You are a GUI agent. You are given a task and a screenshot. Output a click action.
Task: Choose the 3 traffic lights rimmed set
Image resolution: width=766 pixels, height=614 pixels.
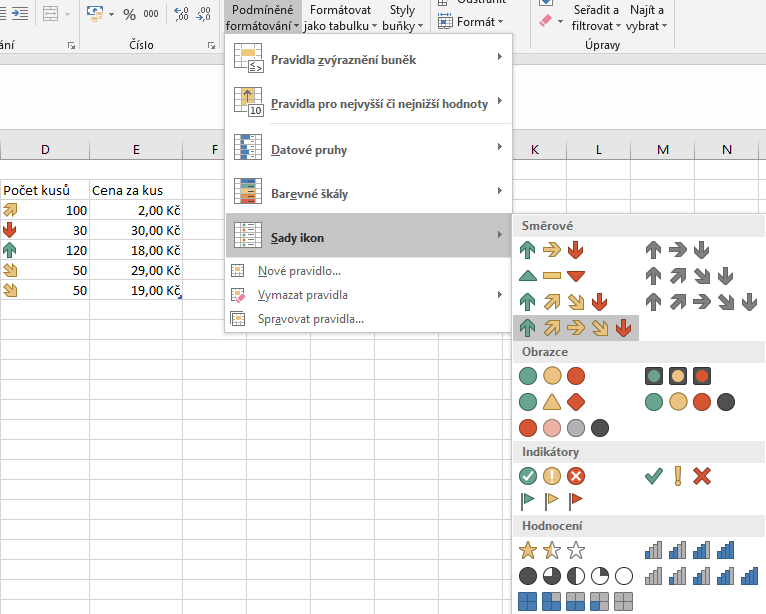pos(678,376)
